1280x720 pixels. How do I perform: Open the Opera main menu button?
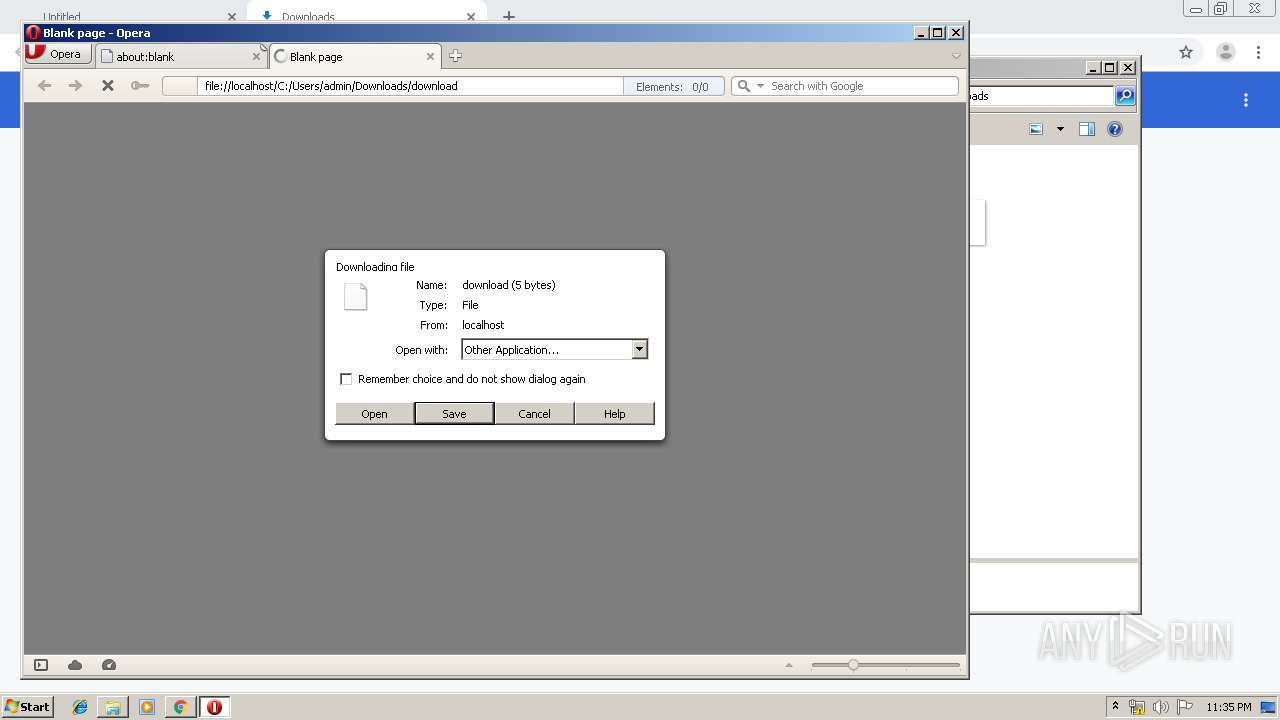[58, 54]
